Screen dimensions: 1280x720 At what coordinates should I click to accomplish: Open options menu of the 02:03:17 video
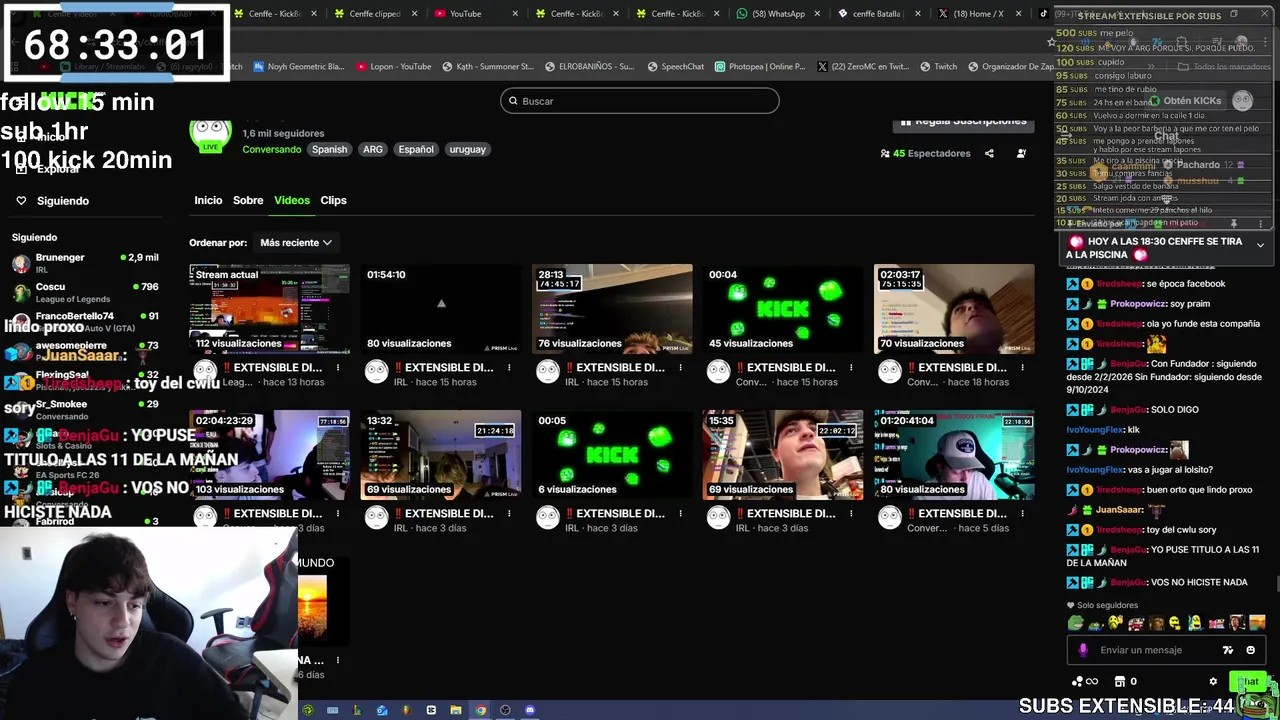coord(1022,368)
